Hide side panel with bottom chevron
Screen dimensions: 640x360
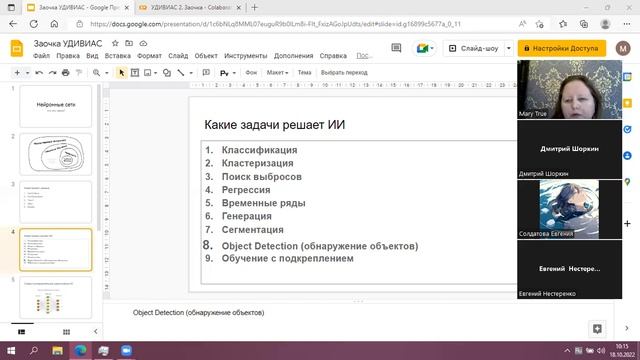pos(627,328)
